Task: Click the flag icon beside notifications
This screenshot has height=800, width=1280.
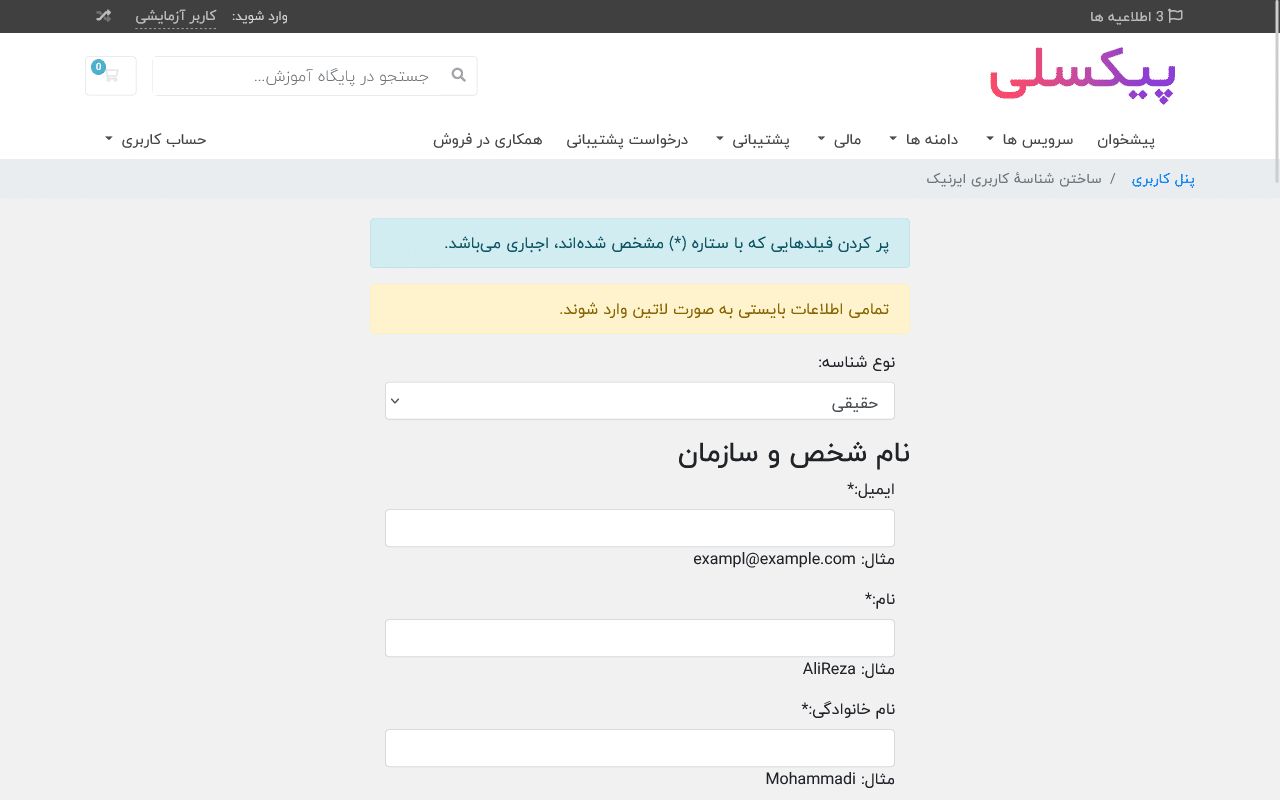Action: tap(1176, 16)
